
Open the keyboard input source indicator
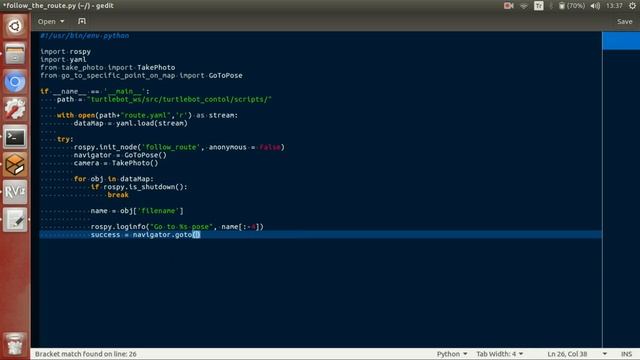point(539,6)
